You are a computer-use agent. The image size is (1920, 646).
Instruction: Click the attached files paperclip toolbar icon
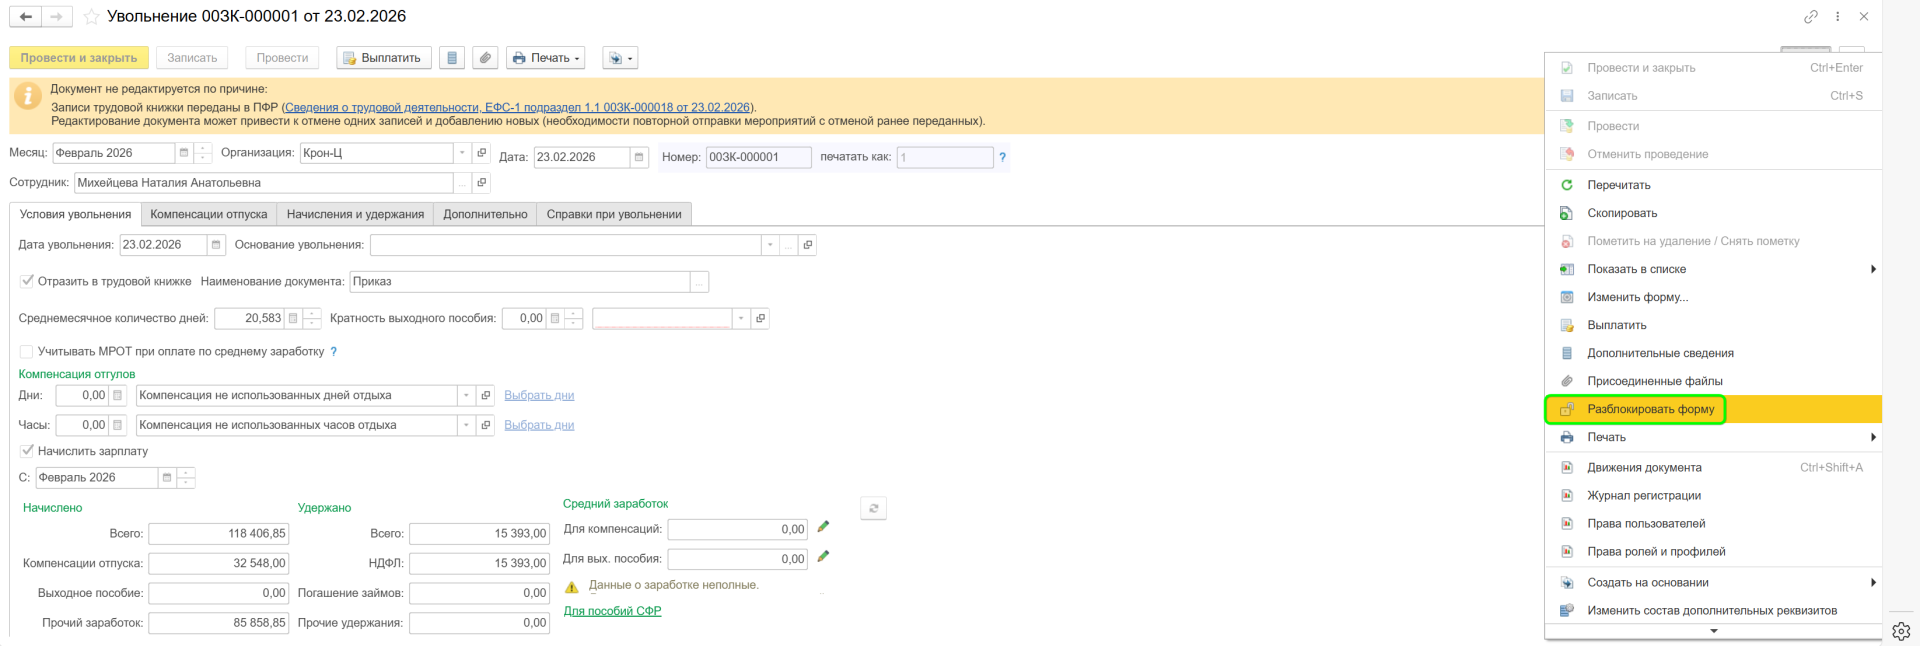click(x=485, y=58)
